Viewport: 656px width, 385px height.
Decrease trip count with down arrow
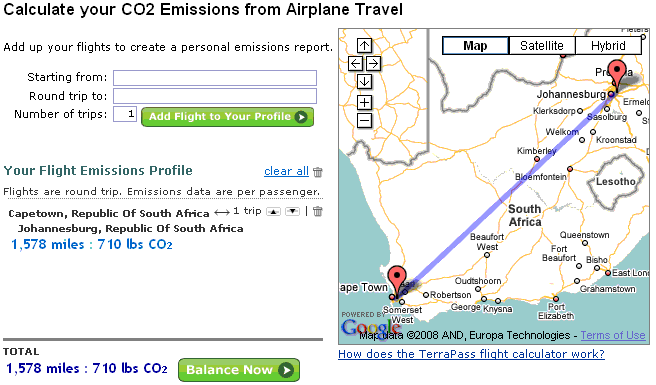(292, 212)
